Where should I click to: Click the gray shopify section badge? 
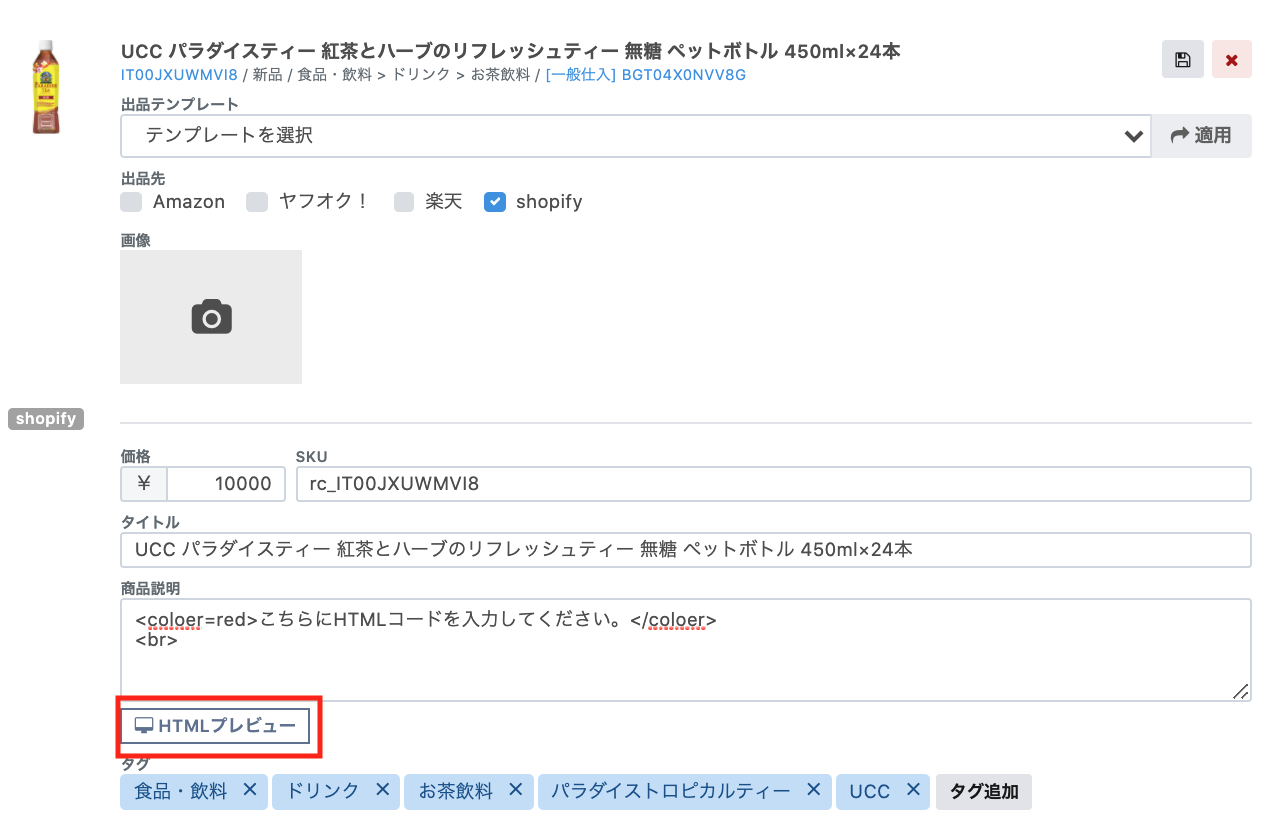pyautogui.click(x=46, y=419)
